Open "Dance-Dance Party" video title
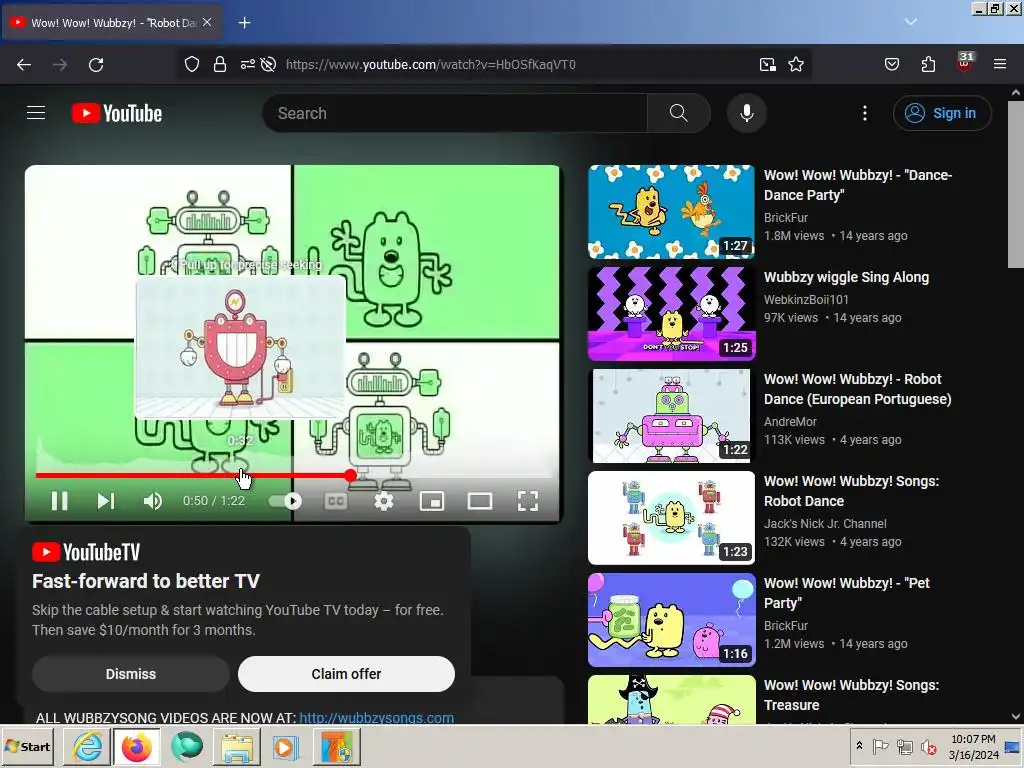This screenshot has height=768, width=1024. click(857, 185)
